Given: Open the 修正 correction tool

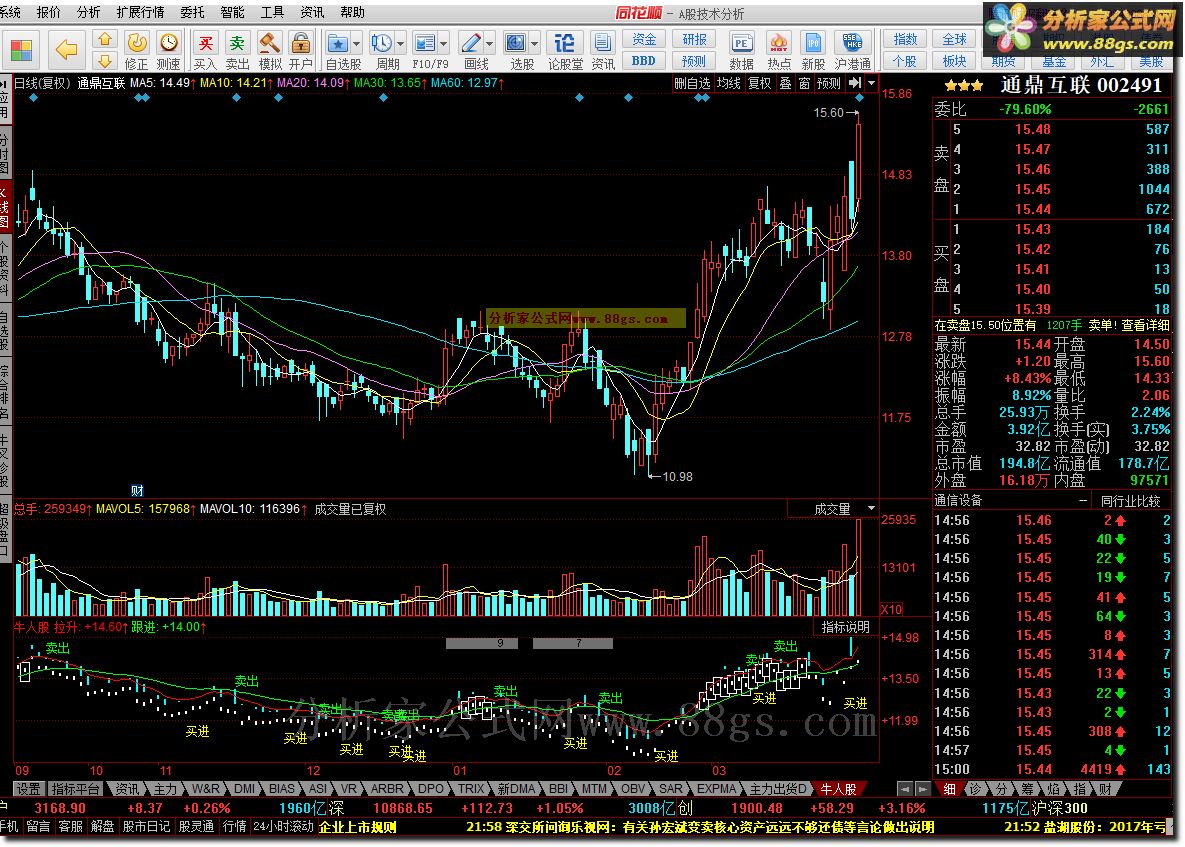Looking at the screenshot, I should 137,51.
